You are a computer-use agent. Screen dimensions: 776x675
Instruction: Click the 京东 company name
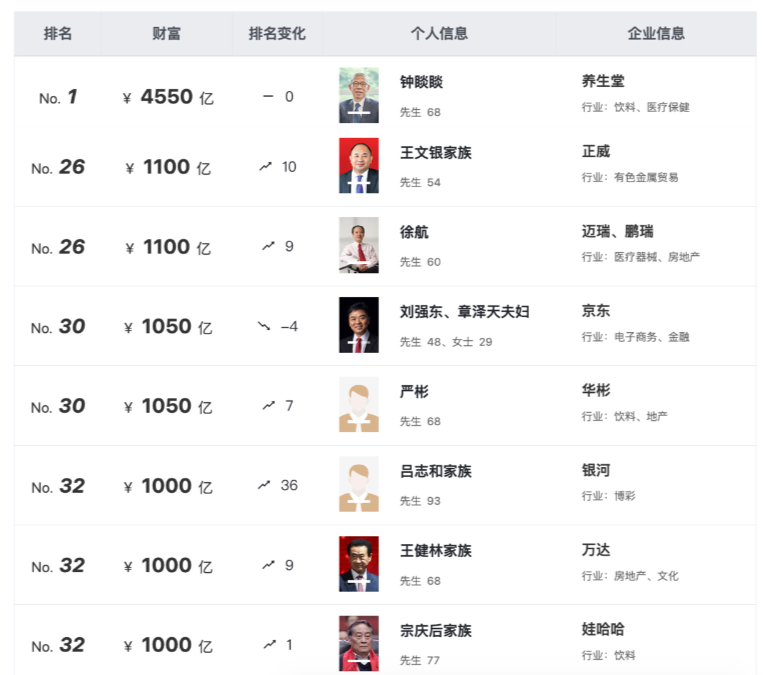[596, 311]
